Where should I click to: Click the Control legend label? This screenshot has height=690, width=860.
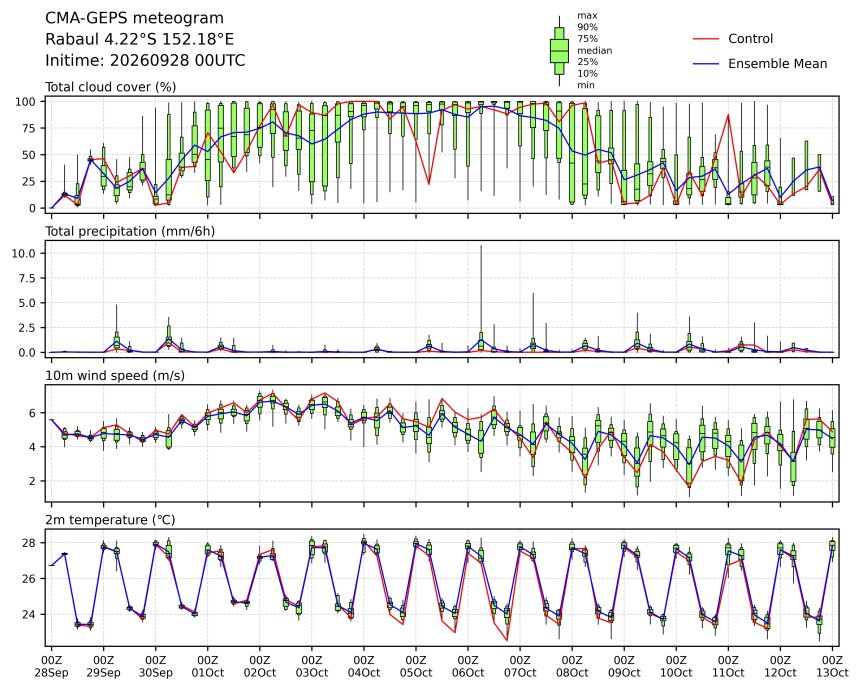(750, 39)
